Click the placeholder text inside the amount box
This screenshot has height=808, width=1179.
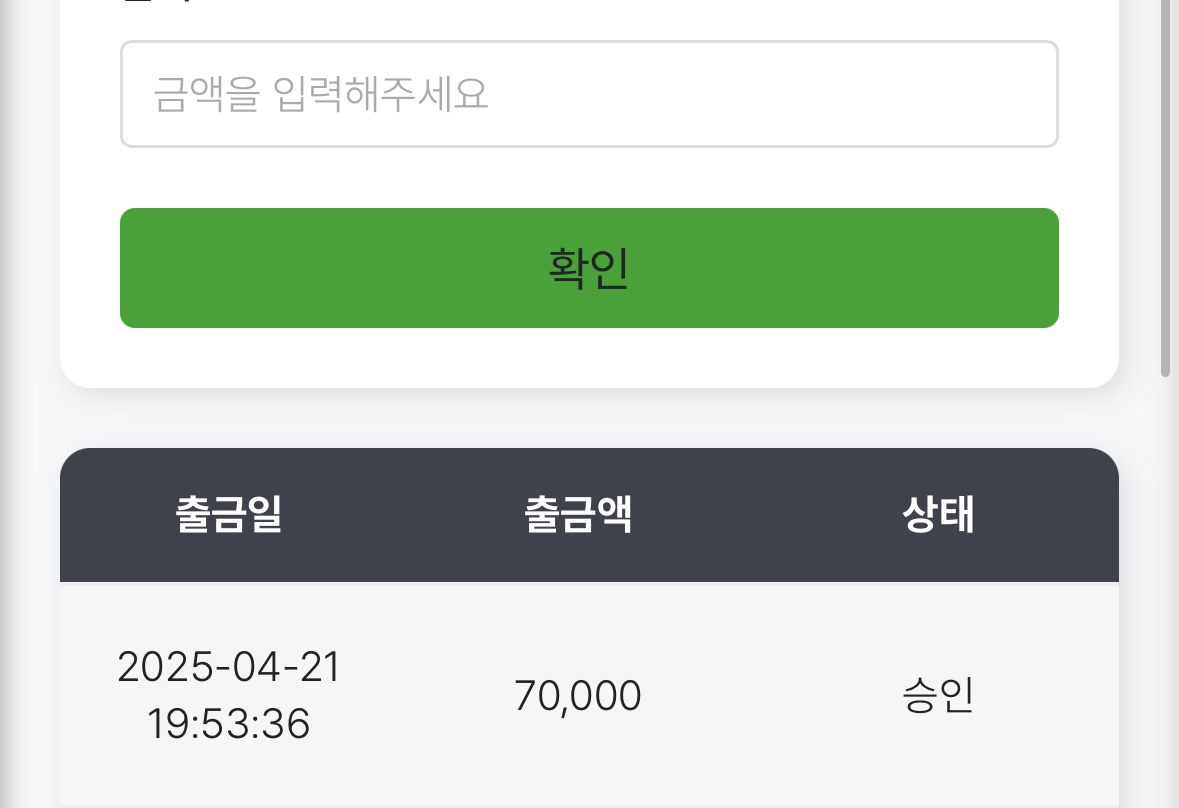[x=321, y=94]
